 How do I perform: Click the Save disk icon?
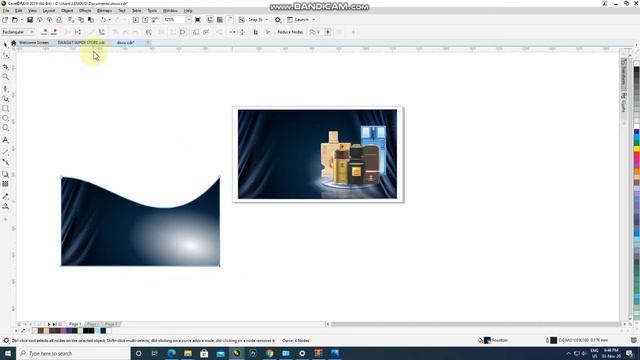tap(30, 20)
